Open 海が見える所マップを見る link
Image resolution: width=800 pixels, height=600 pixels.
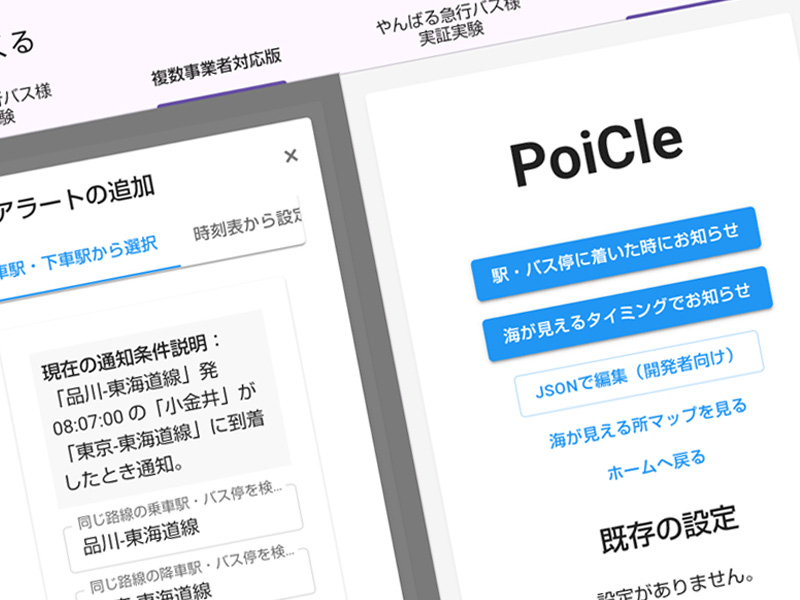tap(648, 423)
